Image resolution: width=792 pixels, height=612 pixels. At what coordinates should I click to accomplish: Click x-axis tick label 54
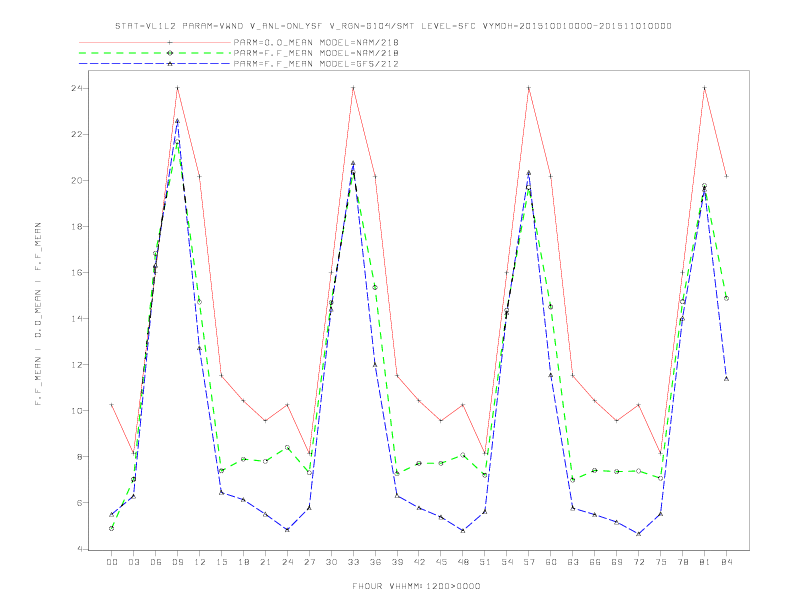pyautogui.click(x=507, y=562)
